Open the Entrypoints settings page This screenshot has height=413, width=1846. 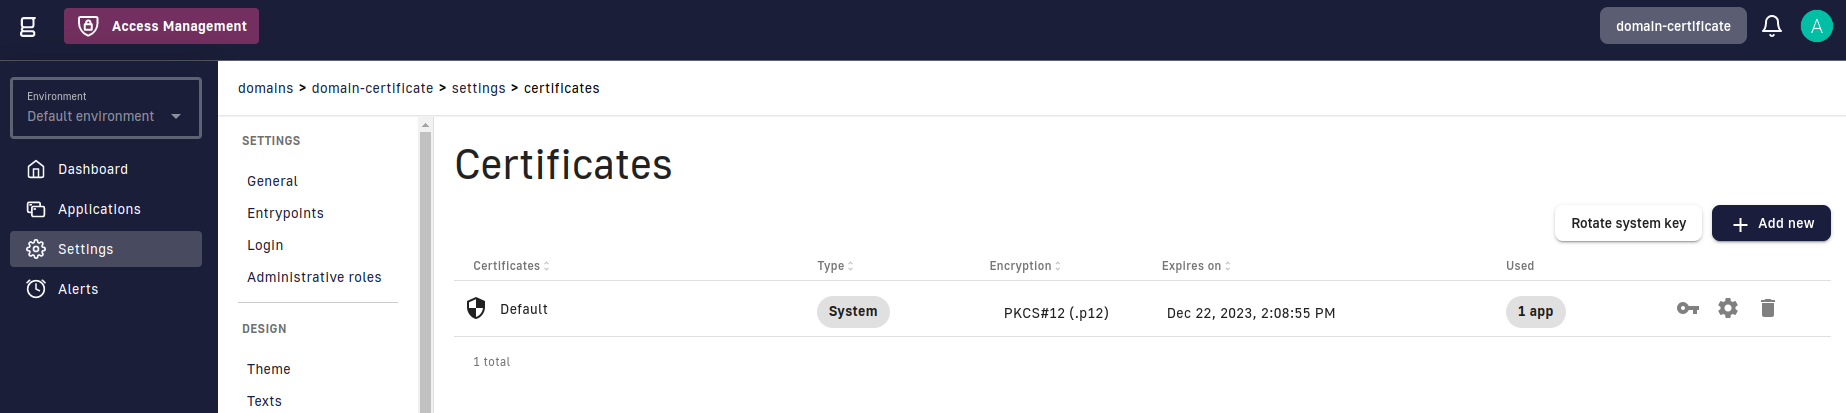(x=285, y=213)
